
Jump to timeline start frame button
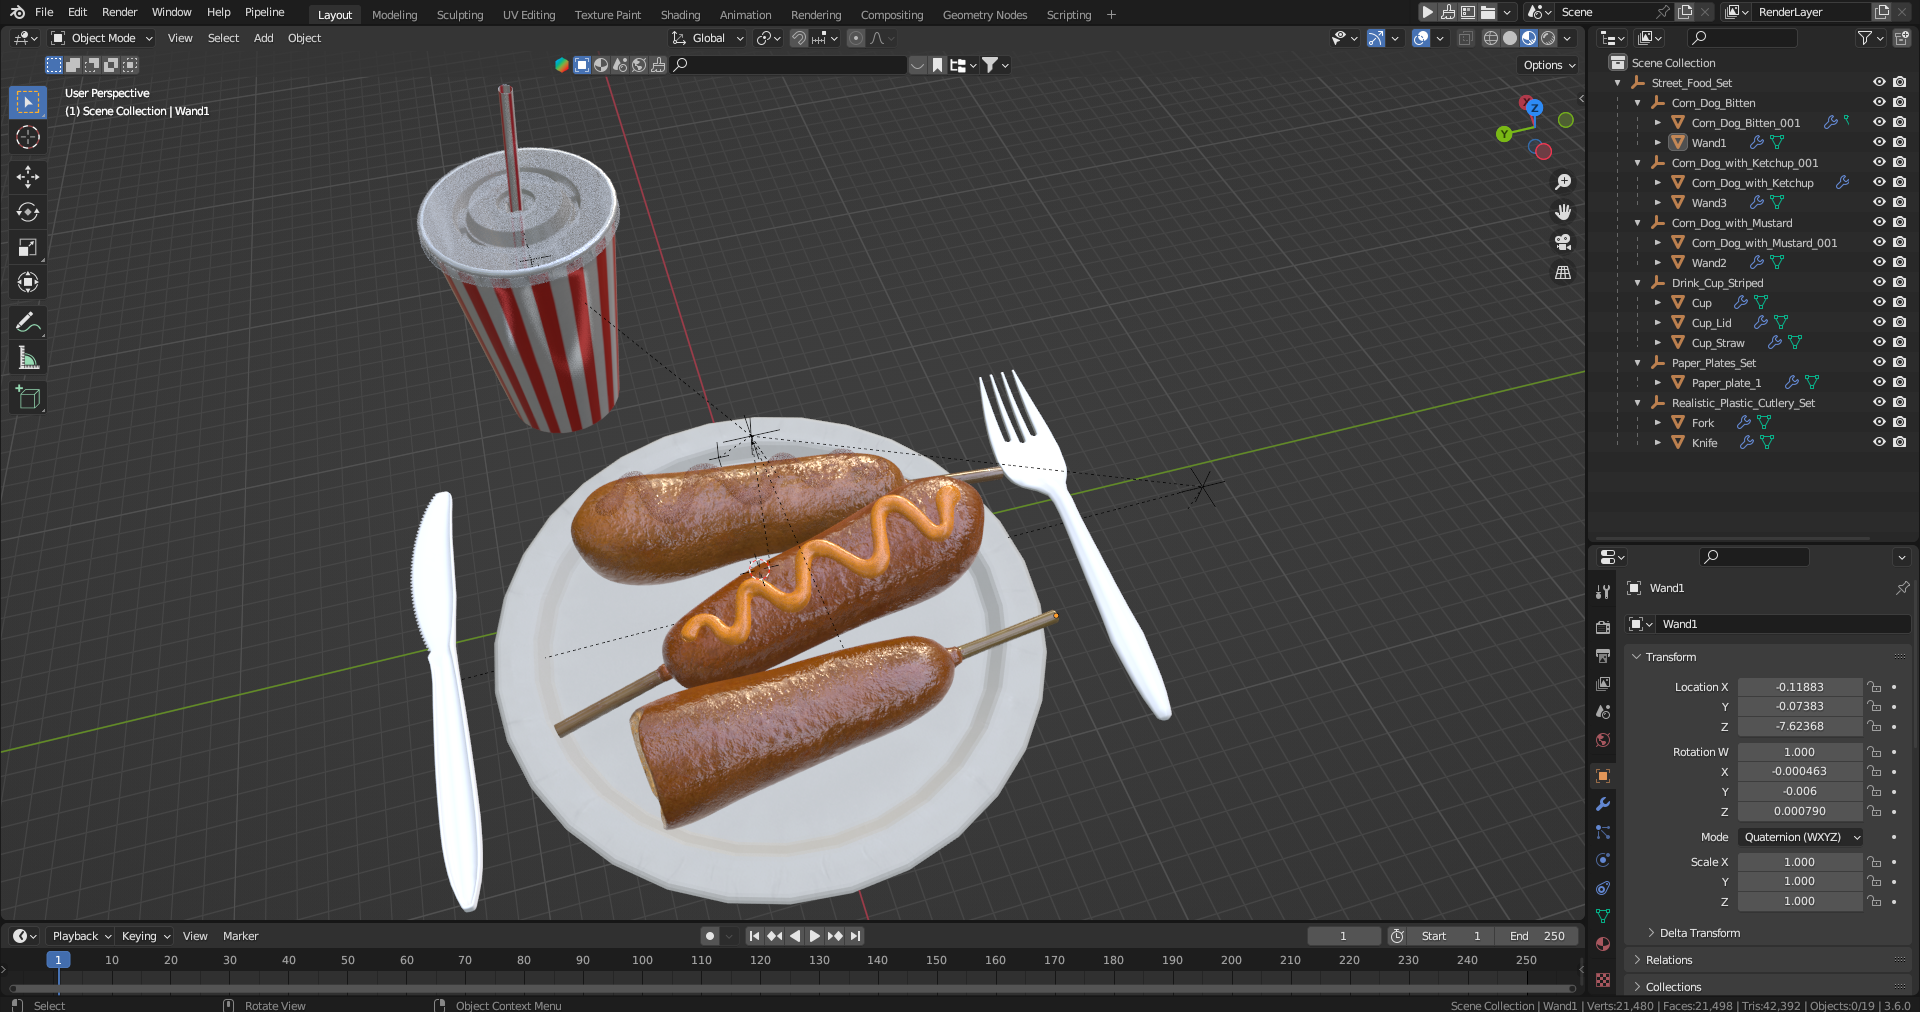754,936
